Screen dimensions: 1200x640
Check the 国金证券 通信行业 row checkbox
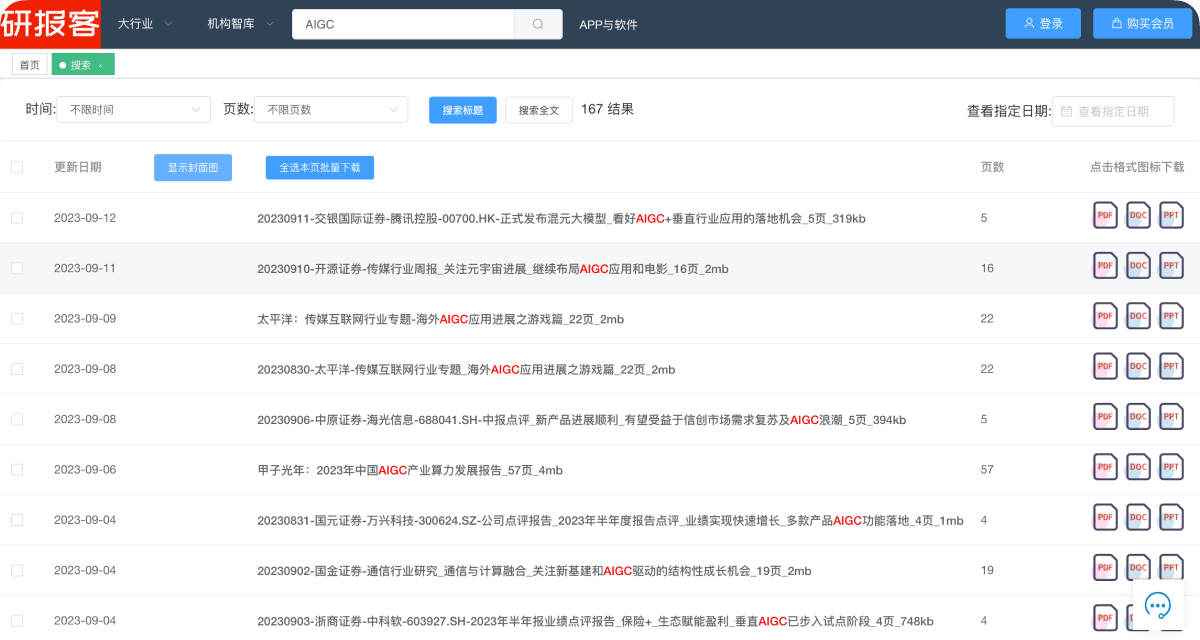(x=17, y=571)
